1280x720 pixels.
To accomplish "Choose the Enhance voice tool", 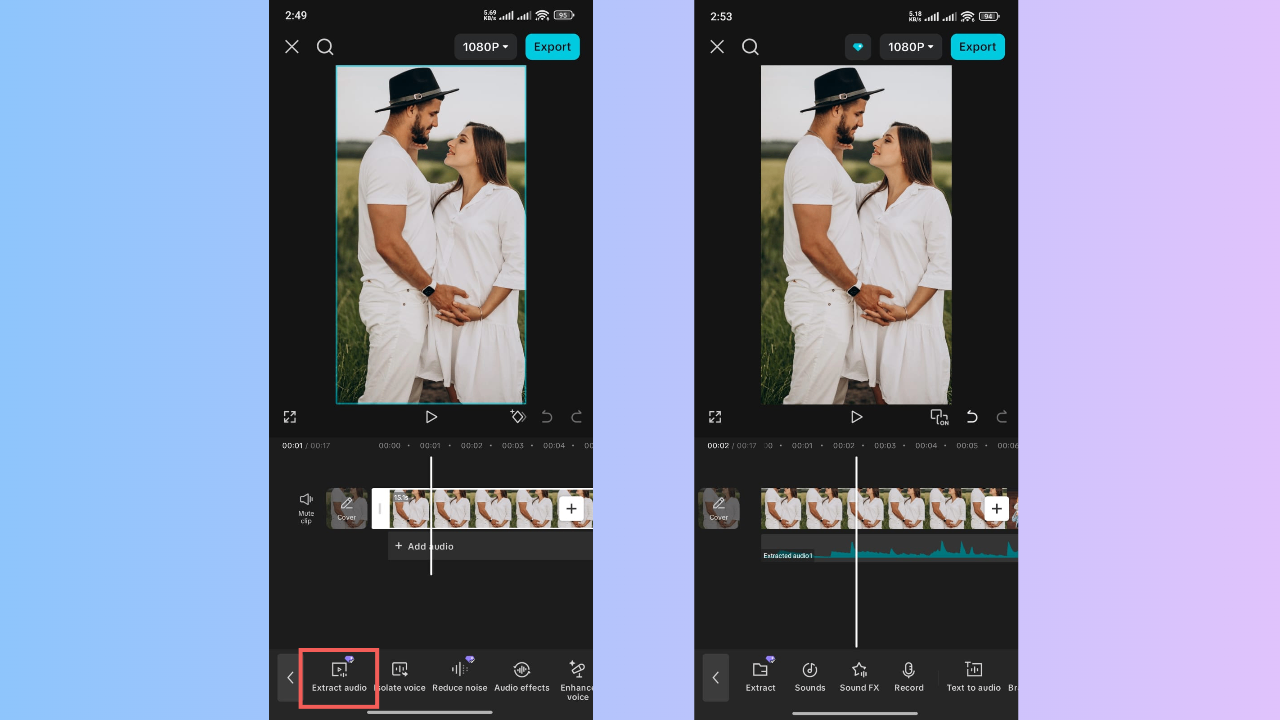I will (x=577, y=680).
